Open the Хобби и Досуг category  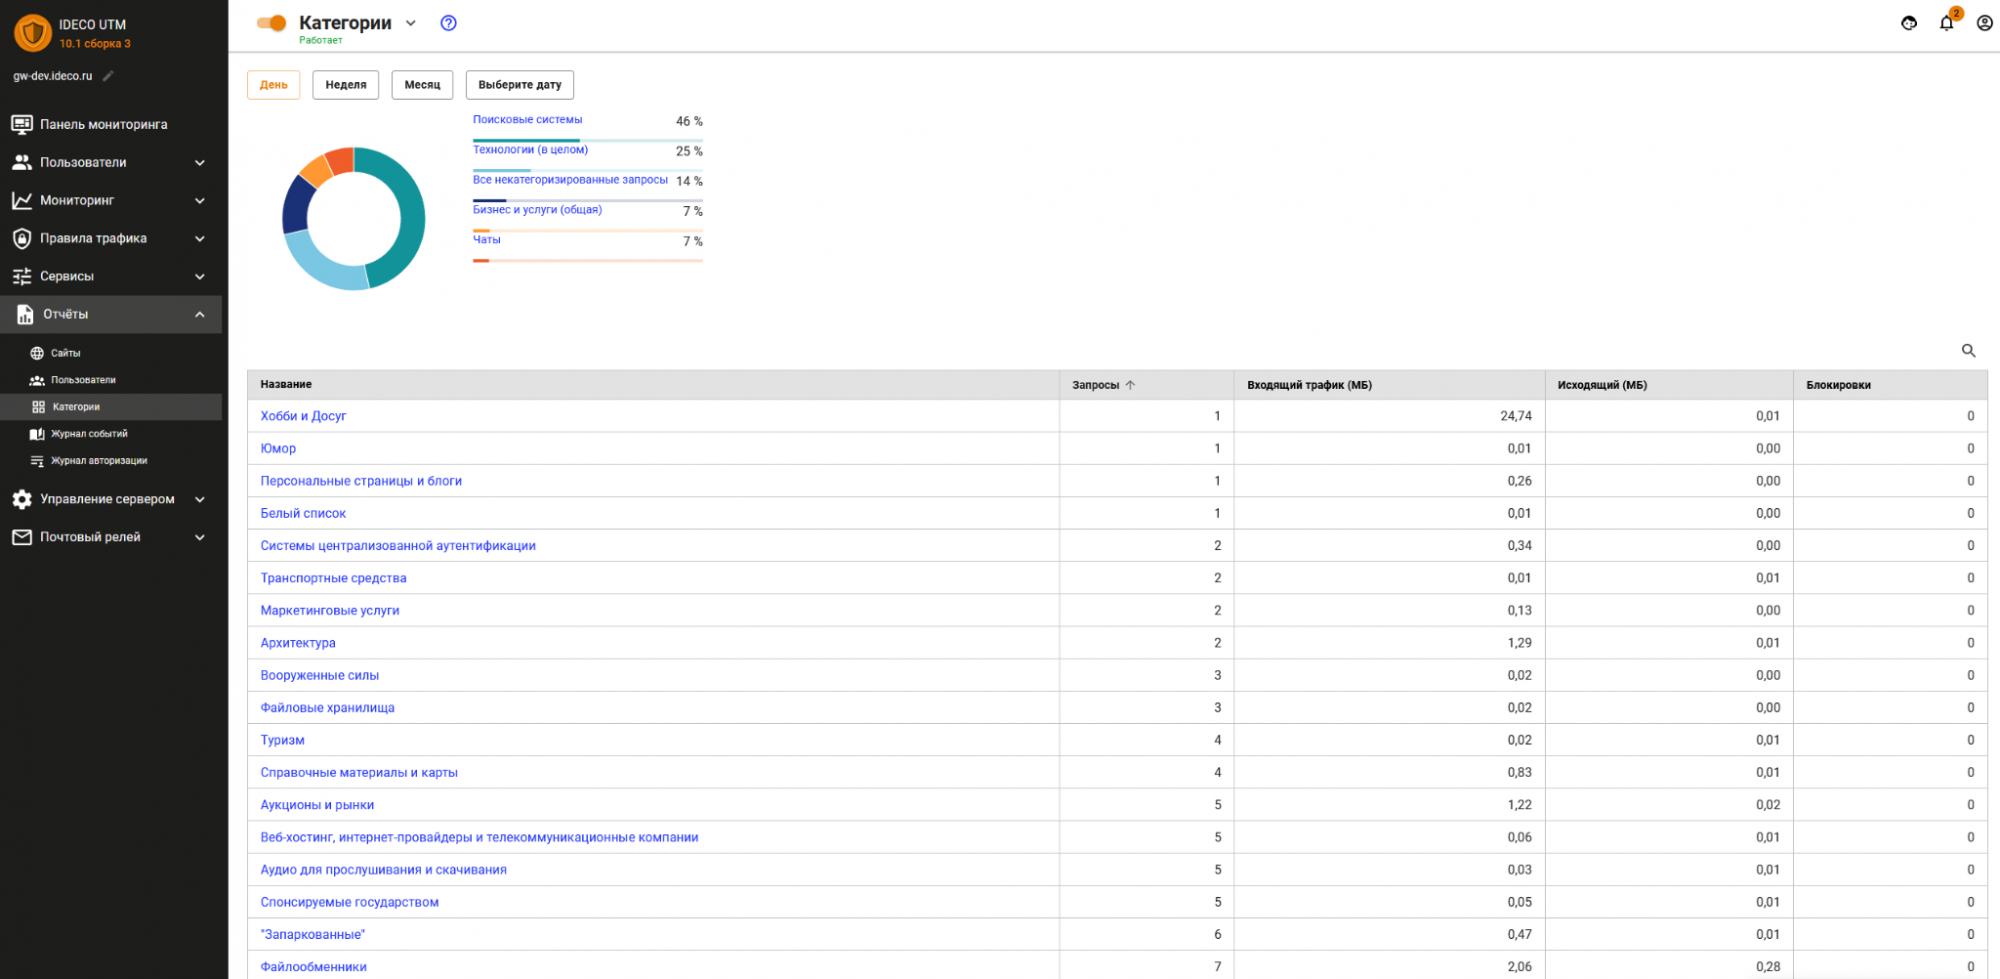point(303,416)
